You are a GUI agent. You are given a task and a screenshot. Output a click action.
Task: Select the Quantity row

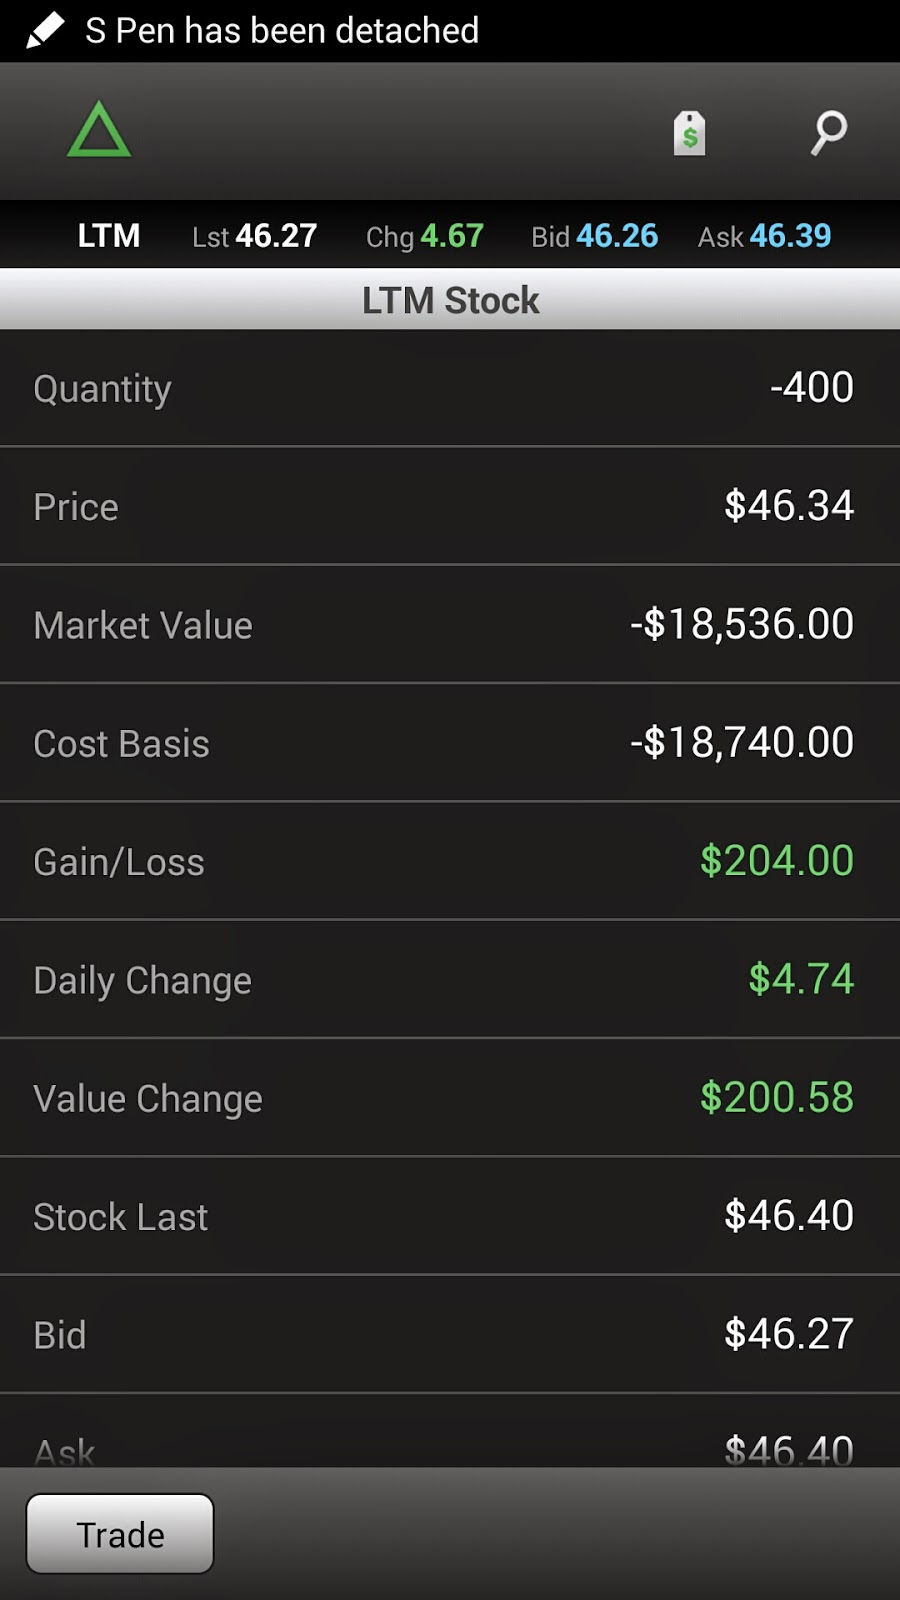450,388
